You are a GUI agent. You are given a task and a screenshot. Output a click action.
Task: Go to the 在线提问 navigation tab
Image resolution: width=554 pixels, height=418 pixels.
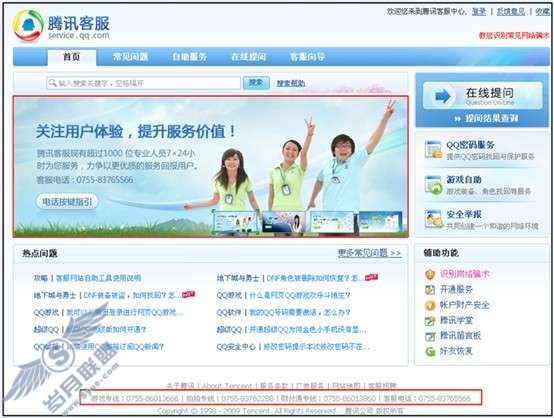[x=248, y=57]
